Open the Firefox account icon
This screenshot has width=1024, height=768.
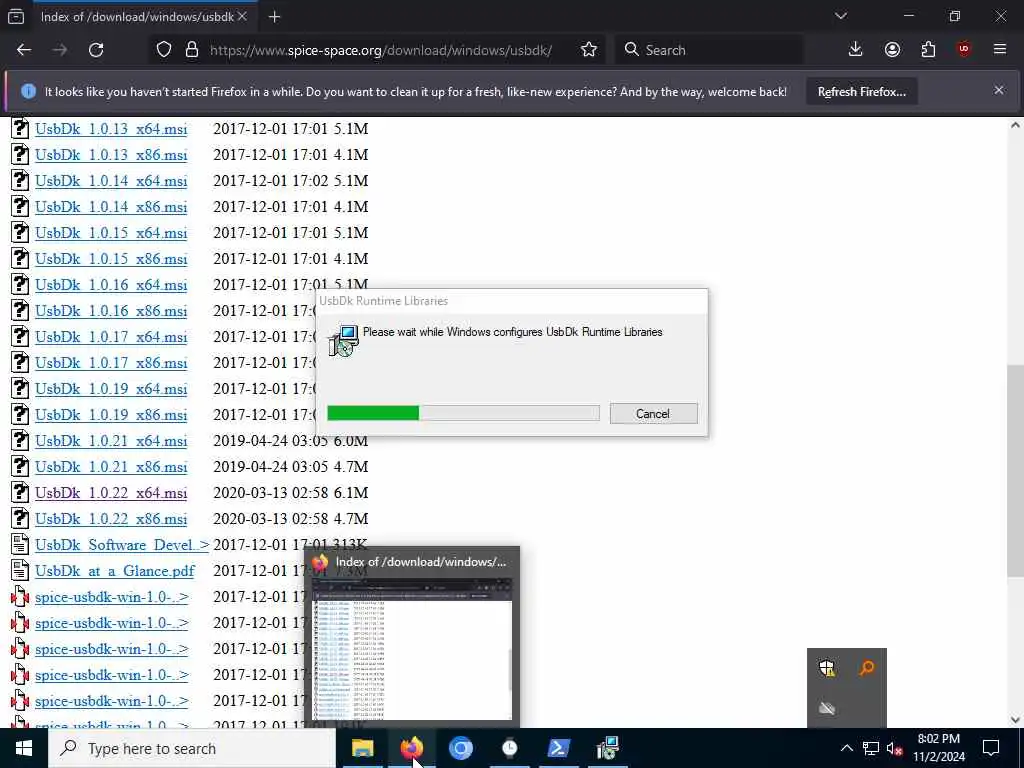[x=892, y=50]
